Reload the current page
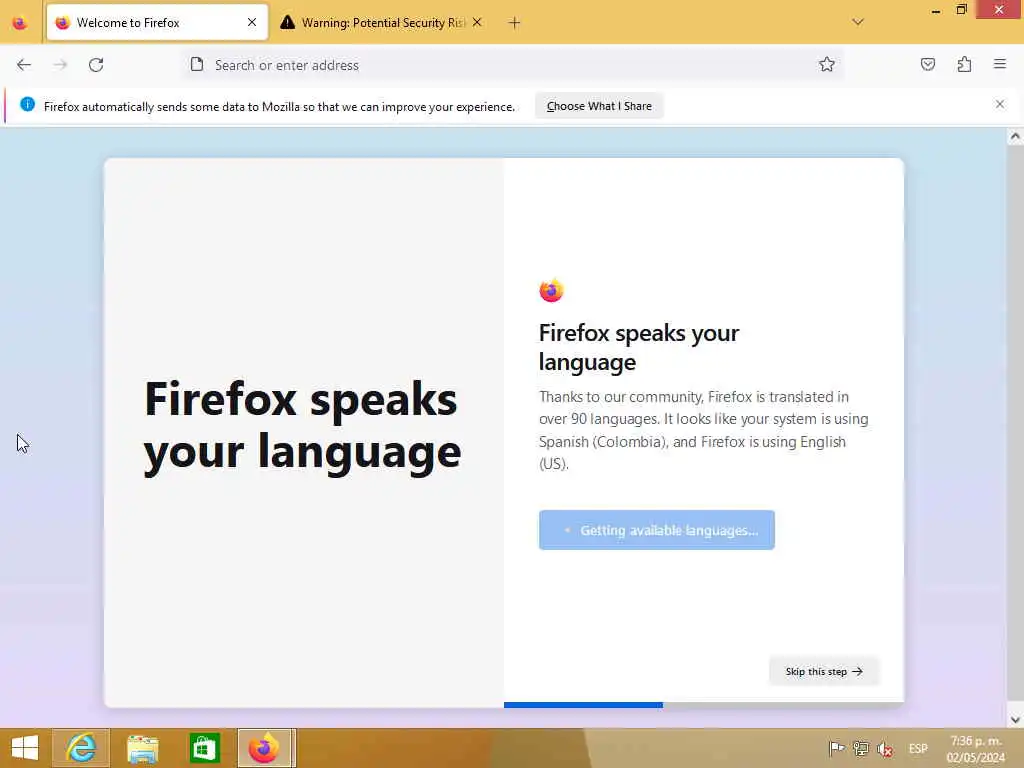 [x=96, y=65]
